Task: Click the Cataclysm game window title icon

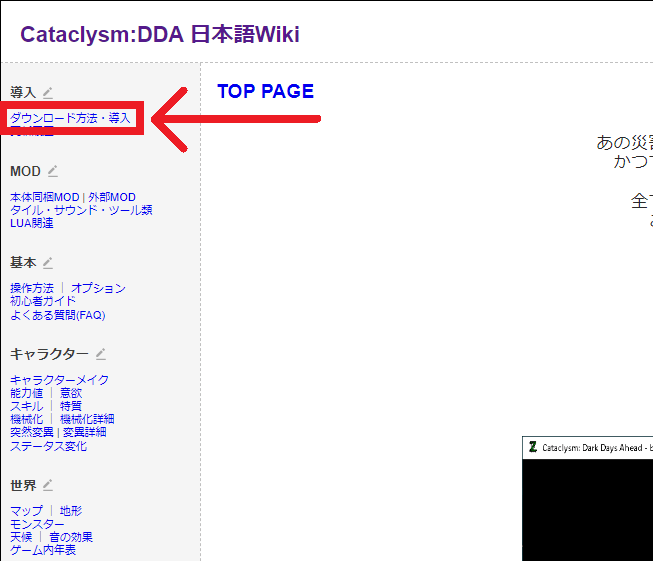Action: [533, 446]
